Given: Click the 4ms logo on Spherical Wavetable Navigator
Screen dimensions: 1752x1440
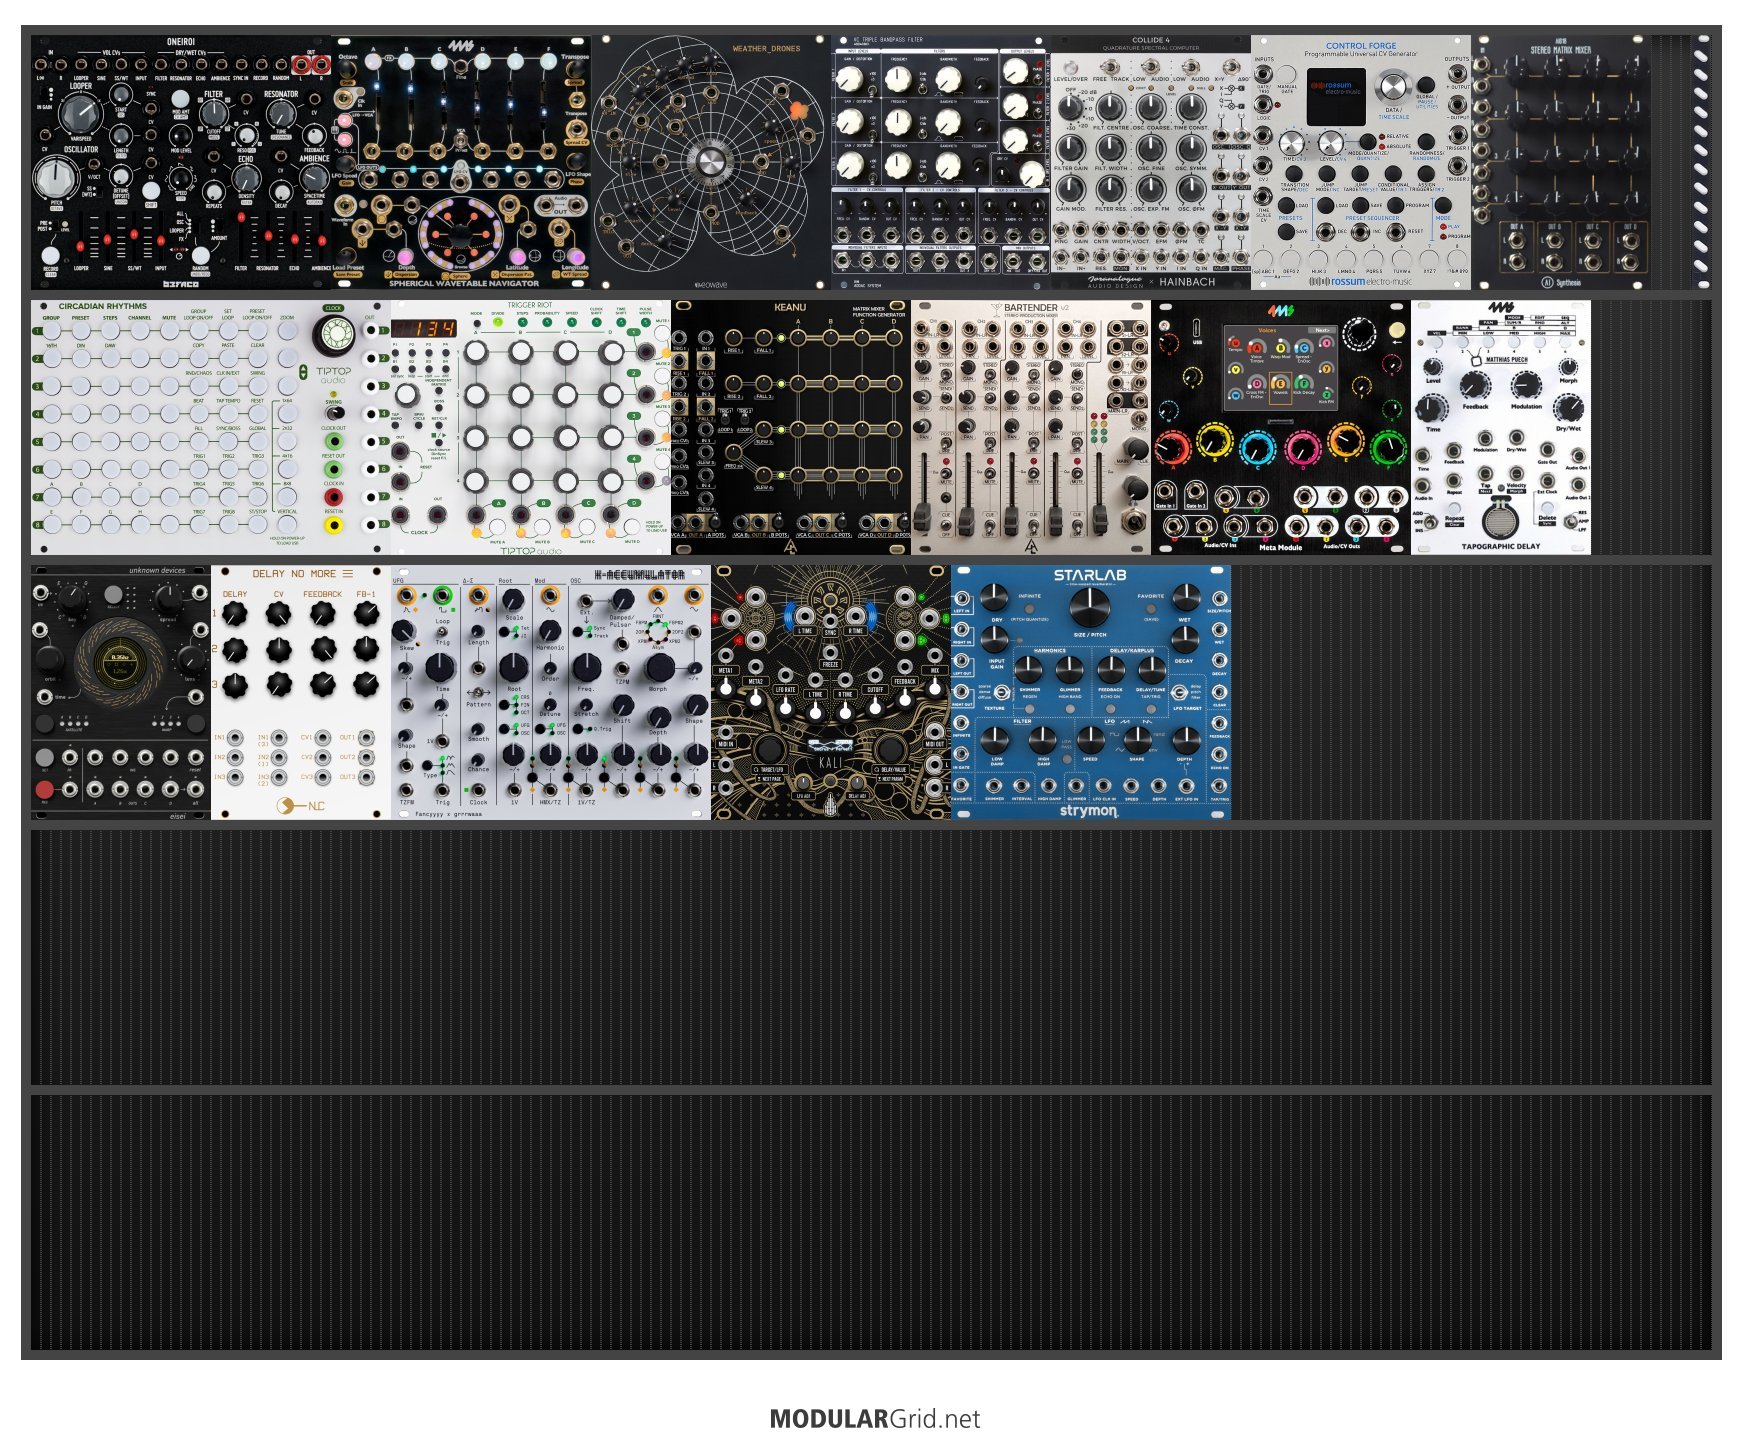Looking at the screenshot, I should 461,46.
